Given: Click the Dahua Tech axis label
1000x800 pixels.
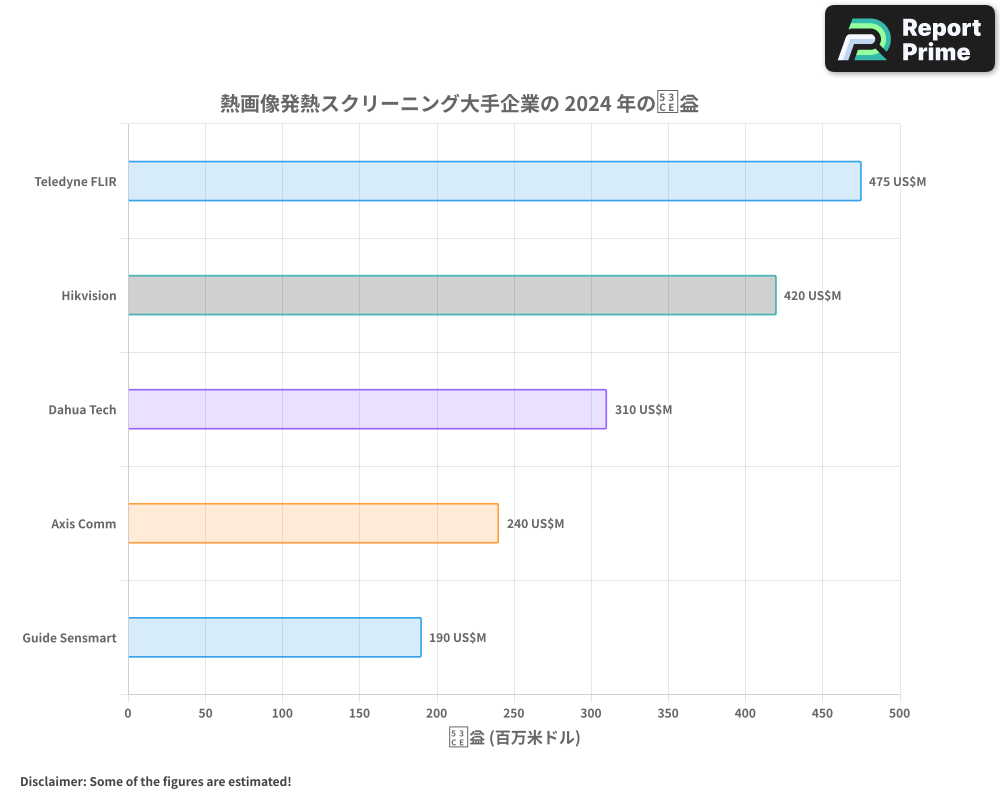Looking at the screenshot, I should click(82, 409).
